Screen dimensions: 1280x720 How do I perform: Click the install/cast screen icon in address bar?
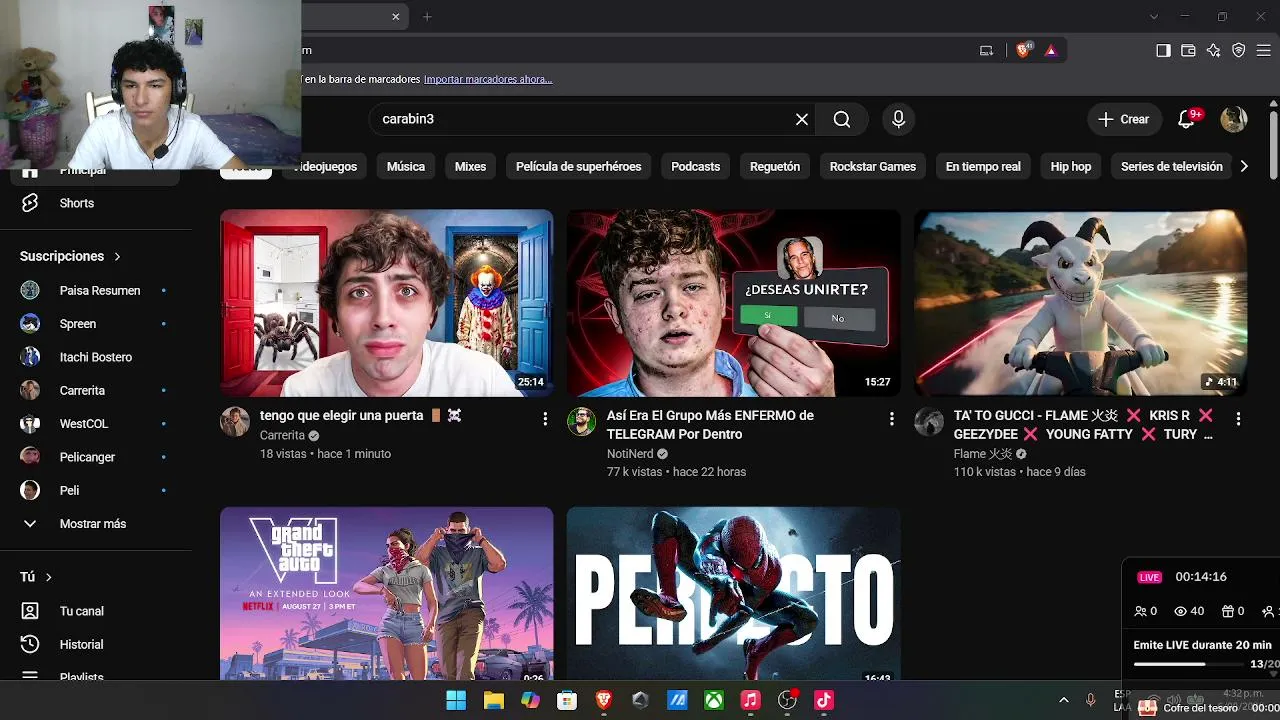986,50
